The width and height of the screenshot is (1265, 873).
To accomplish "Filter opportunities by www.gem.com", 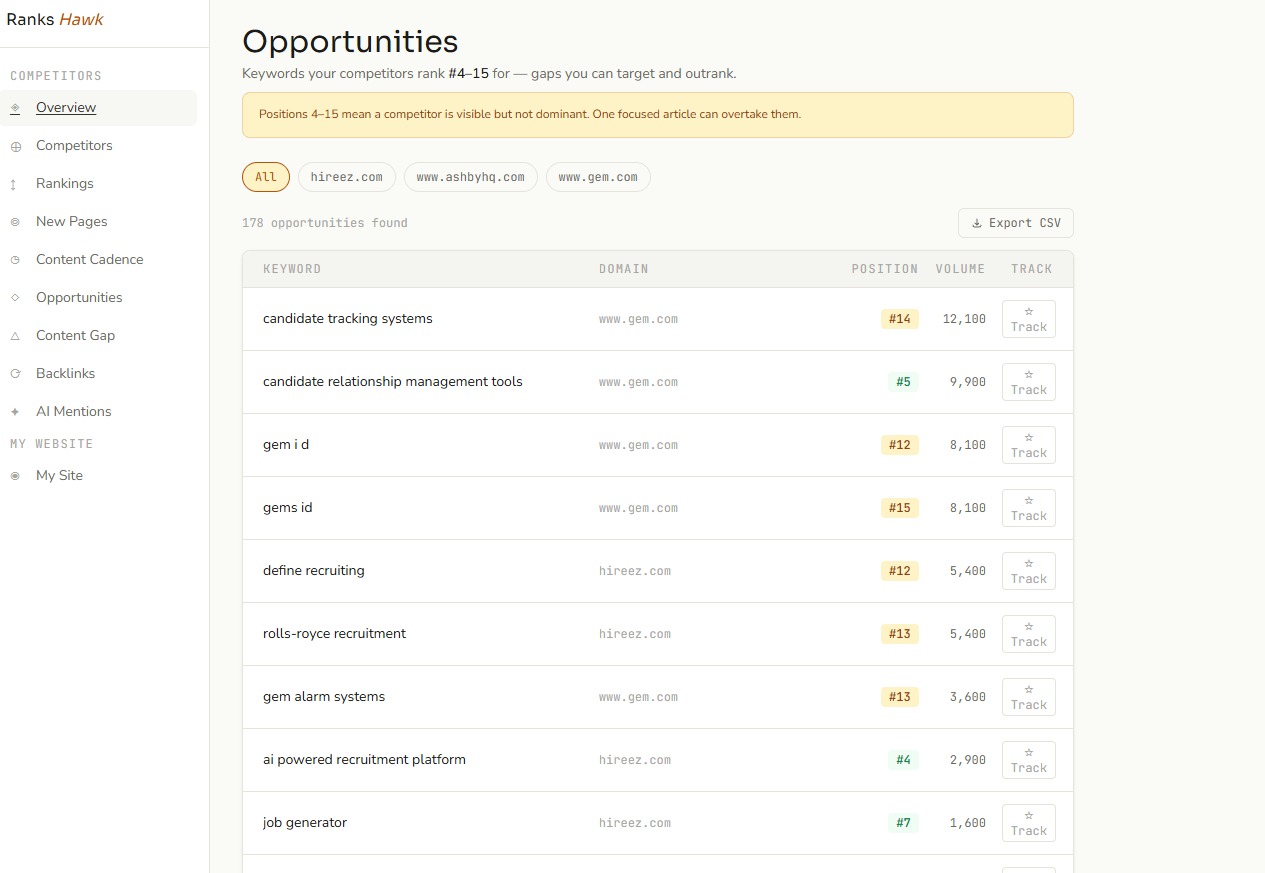I will coord(598,177).
